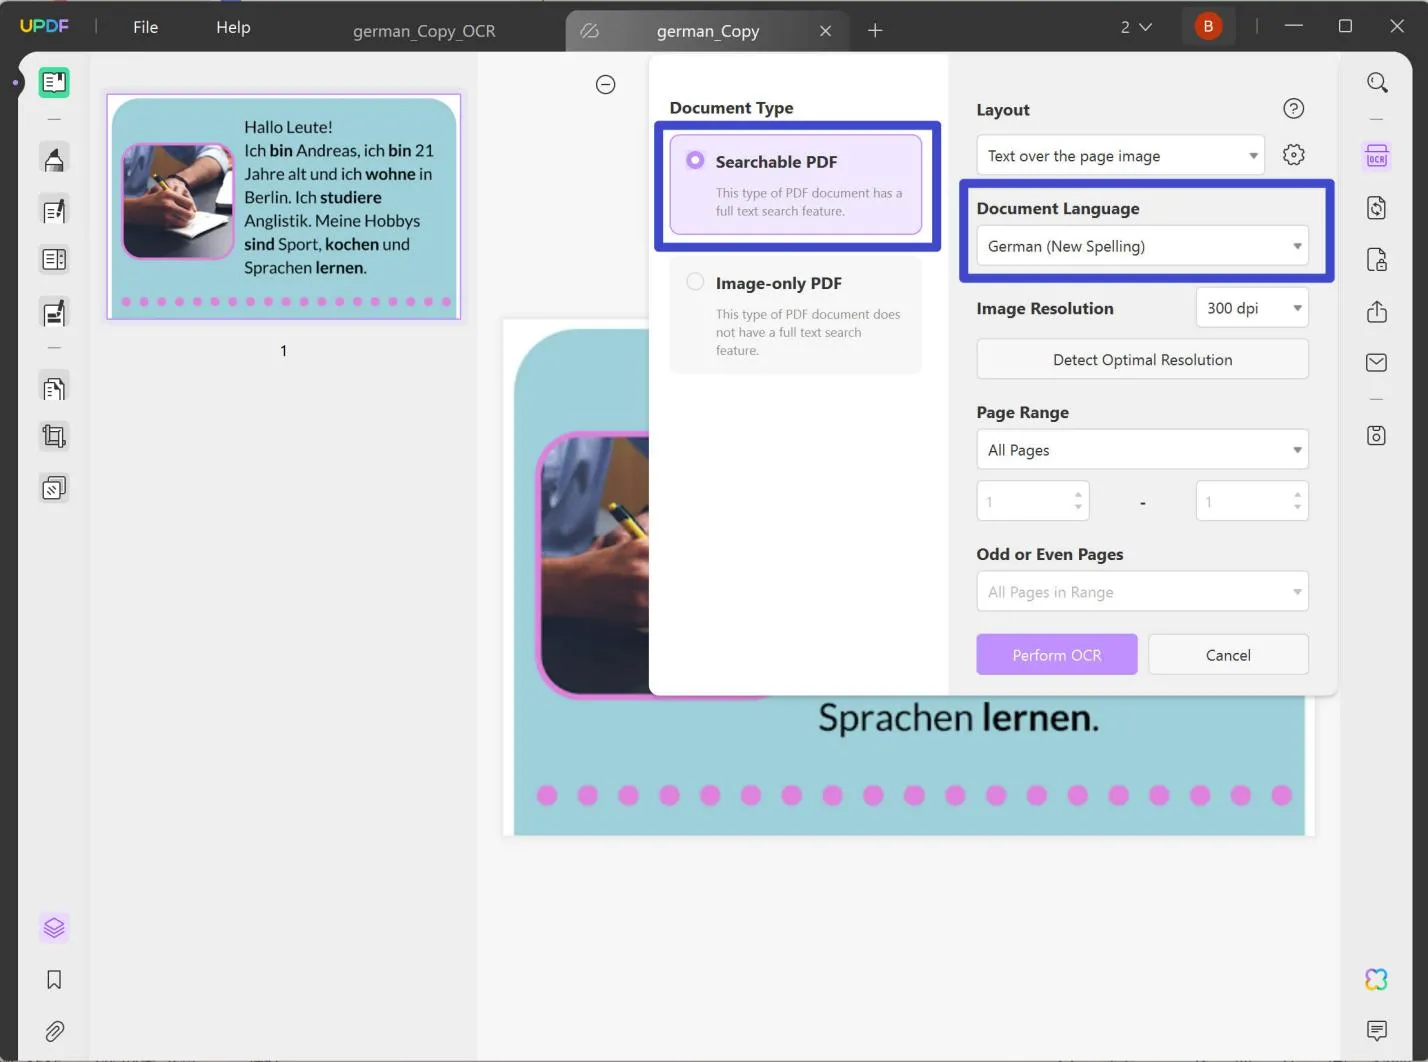The image size is (1428, 1062).
Task: Select the Comment highlighter tool
Action: (x=54, y=159)
